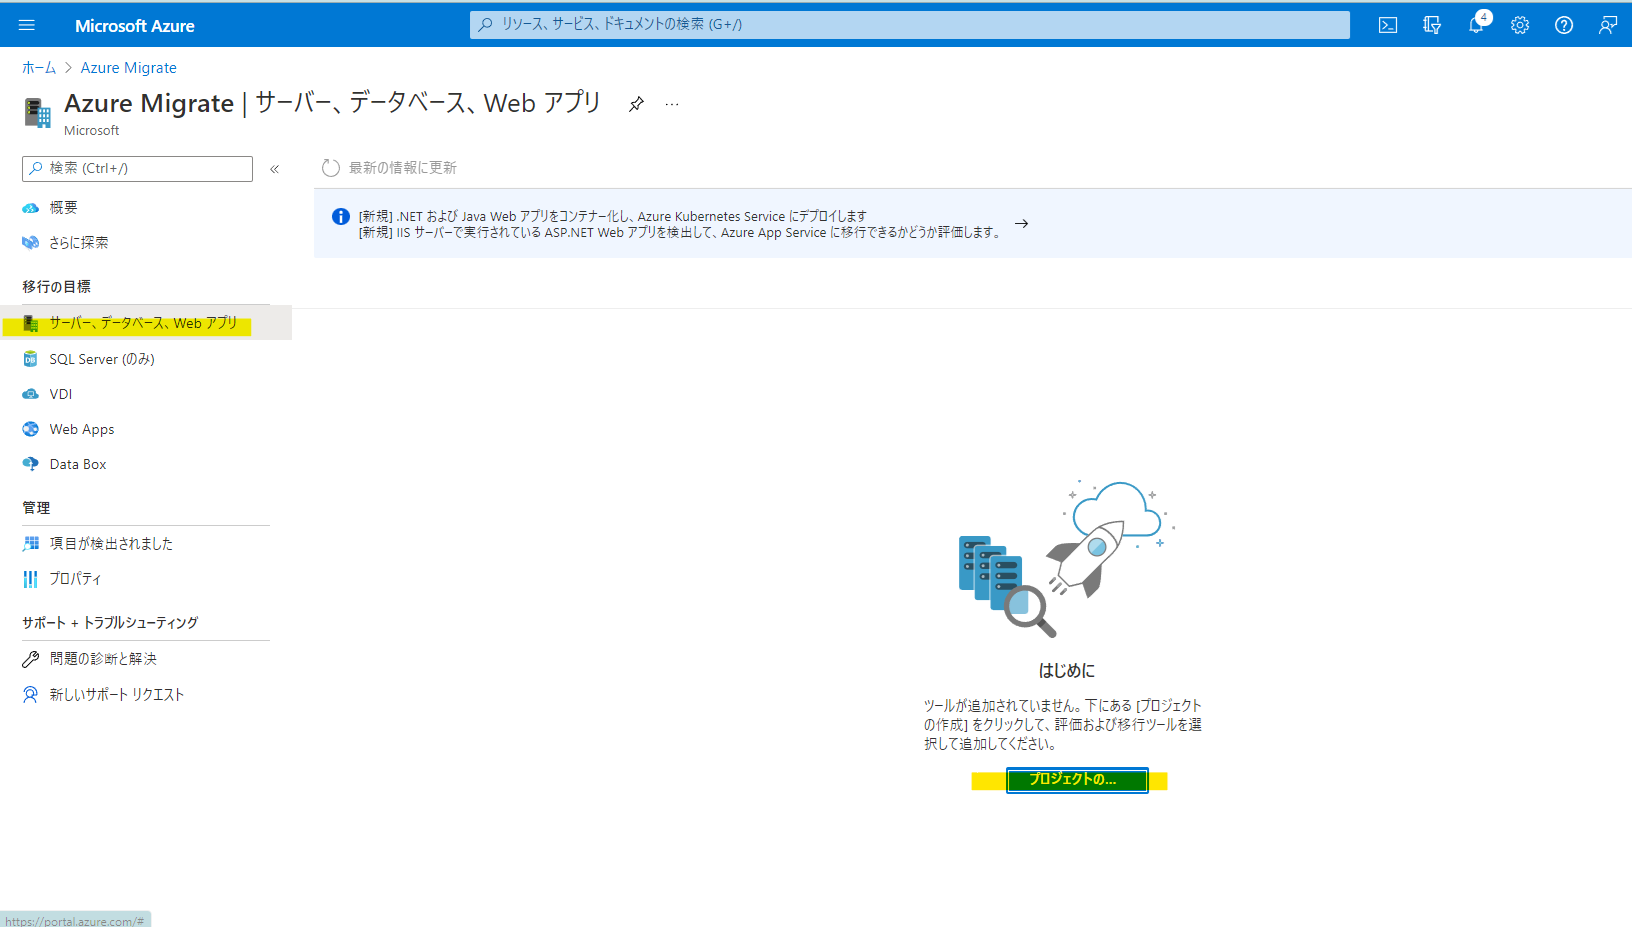Open the Data Box section
1632x927 pixels.
coord(77,463)
